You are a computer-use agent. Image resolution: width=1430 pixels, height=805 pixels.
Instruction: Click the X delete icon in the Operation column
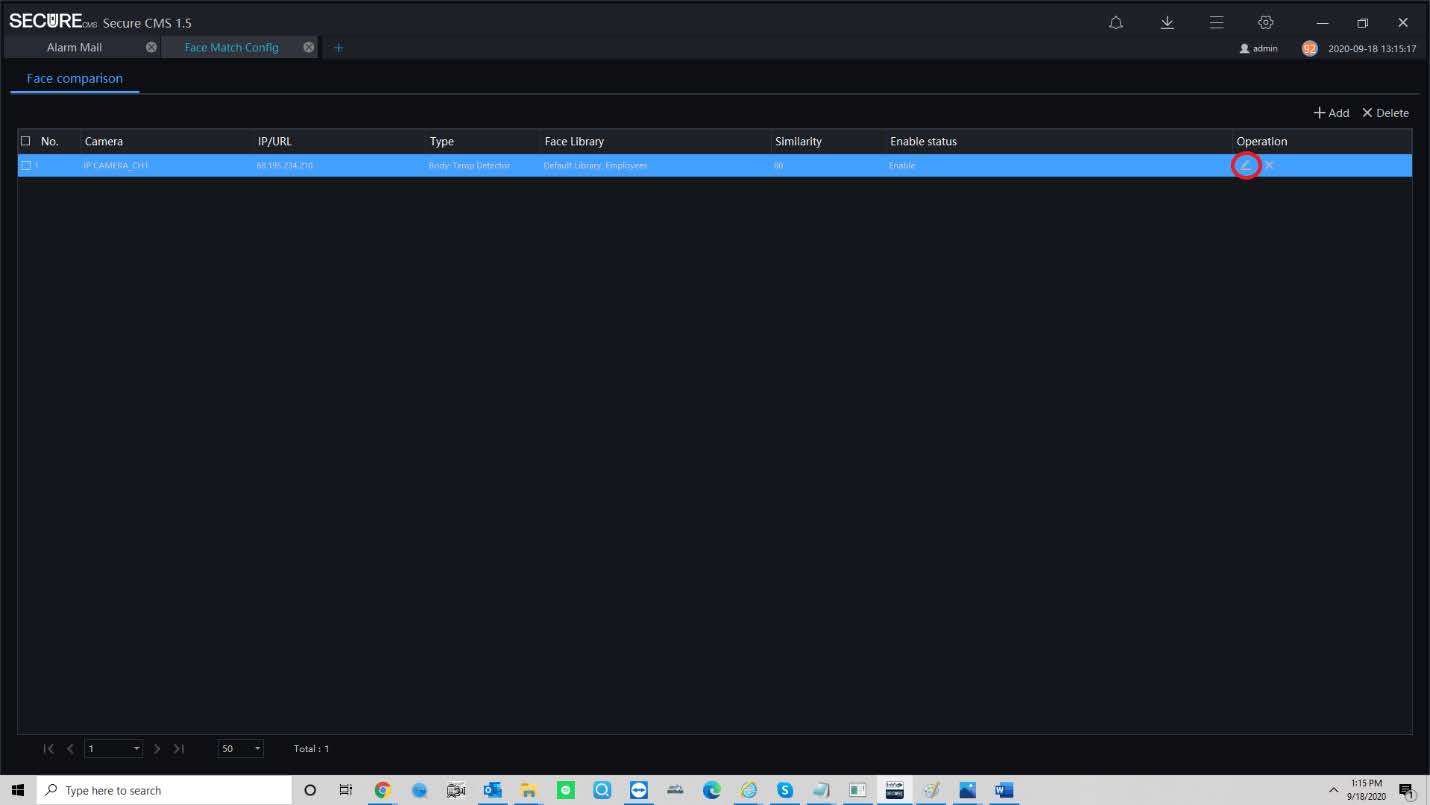tap(1269, 165)
